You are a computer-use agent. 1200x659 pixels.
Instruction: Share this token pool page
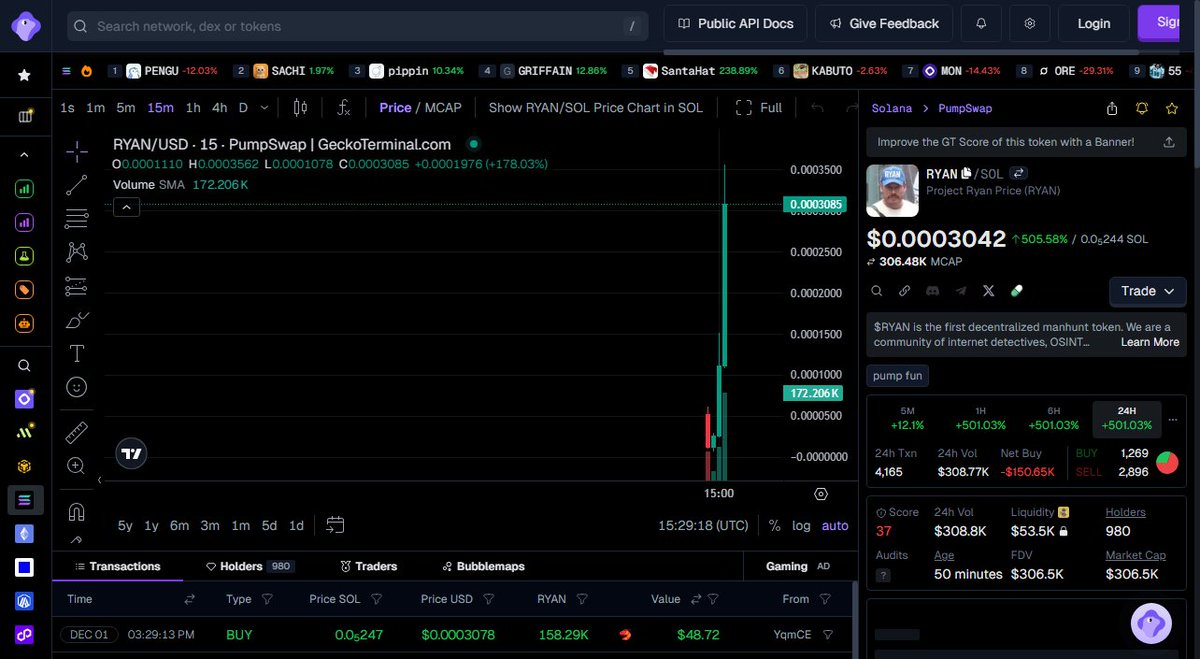tap(1112, 108)
